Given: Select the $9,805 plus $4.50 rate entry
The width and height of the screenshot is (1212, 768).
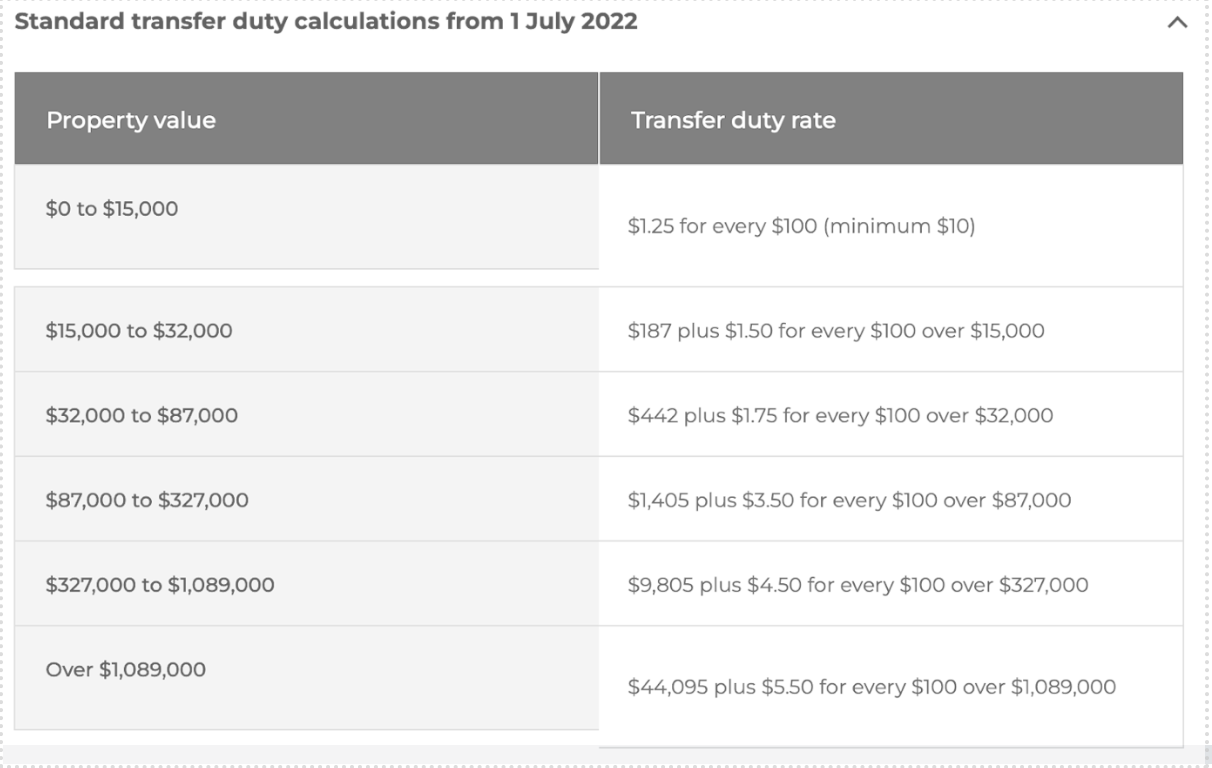Looking at the screenshot, I should [858, 584].
